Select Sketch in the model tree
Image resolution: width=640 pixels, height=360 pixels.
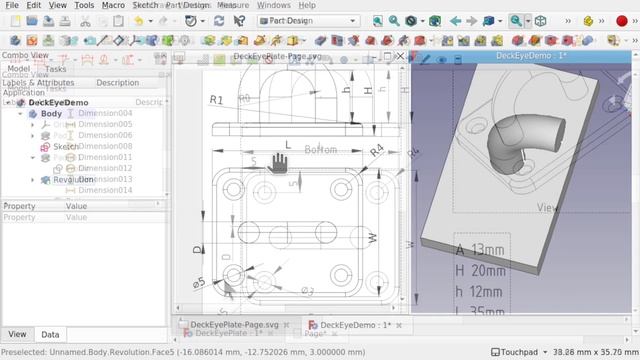[65, 146]
